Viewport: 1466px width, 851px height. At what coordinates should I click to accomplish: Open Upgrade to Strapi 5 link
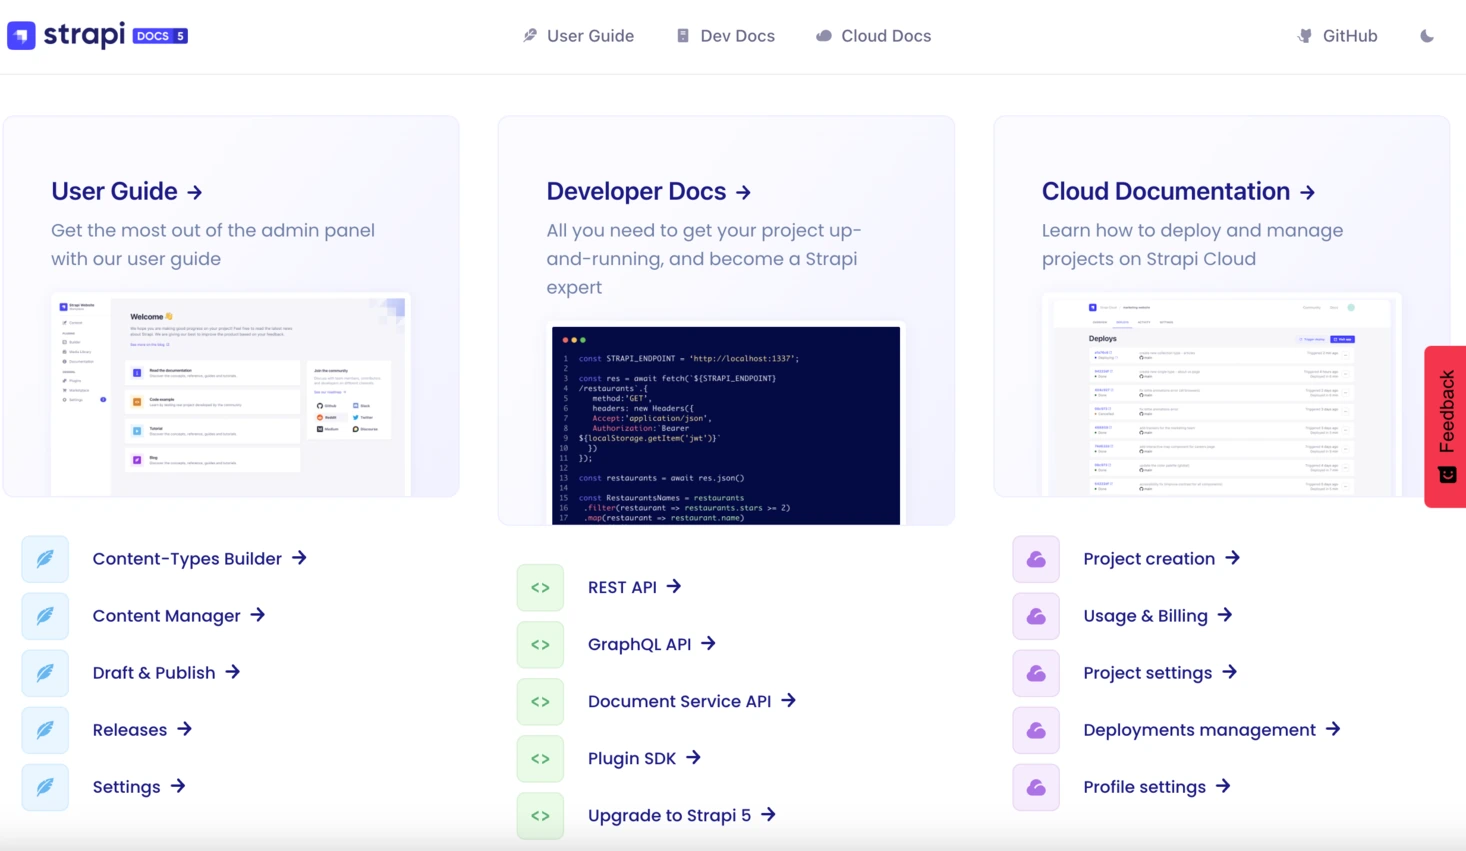[x=682, y=816]
